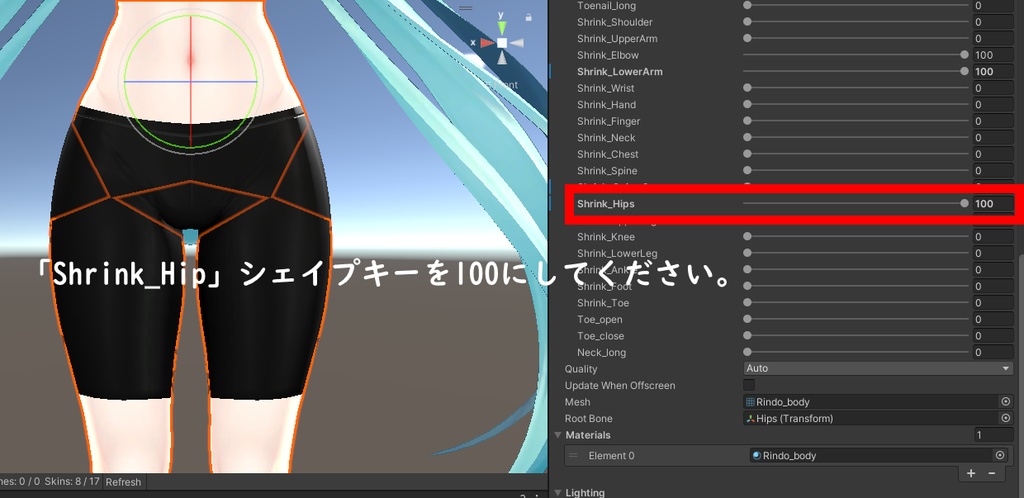Viewport: 1024px width, 498px height.
Task: Click the center cube of the scene gizmo
Action: pyautogui.click(x=502, y=43)
